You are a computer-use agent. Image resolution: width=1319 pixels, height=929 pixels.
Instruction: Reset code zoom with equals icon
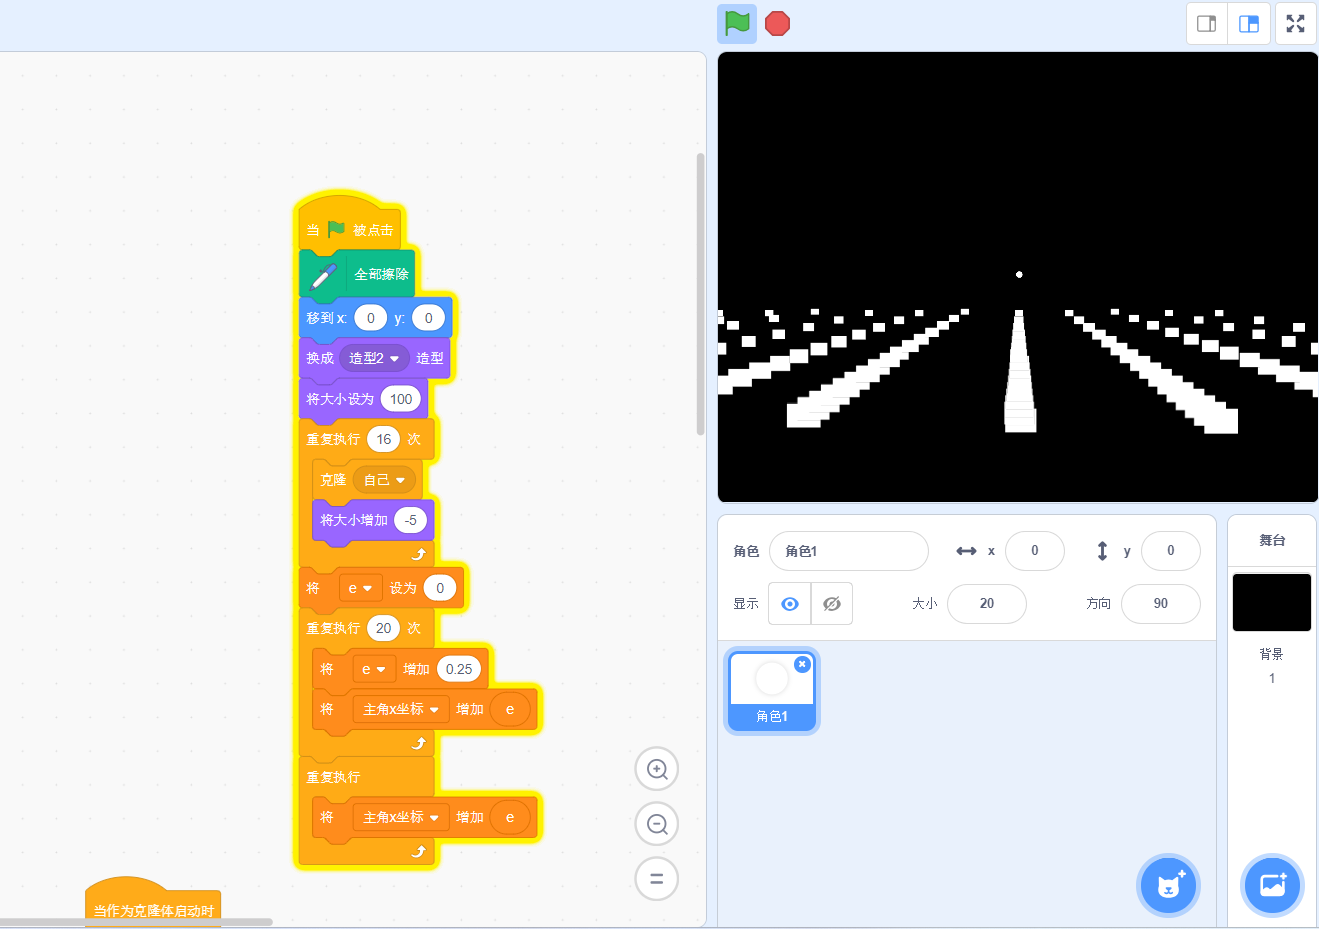tap(657, 878)
